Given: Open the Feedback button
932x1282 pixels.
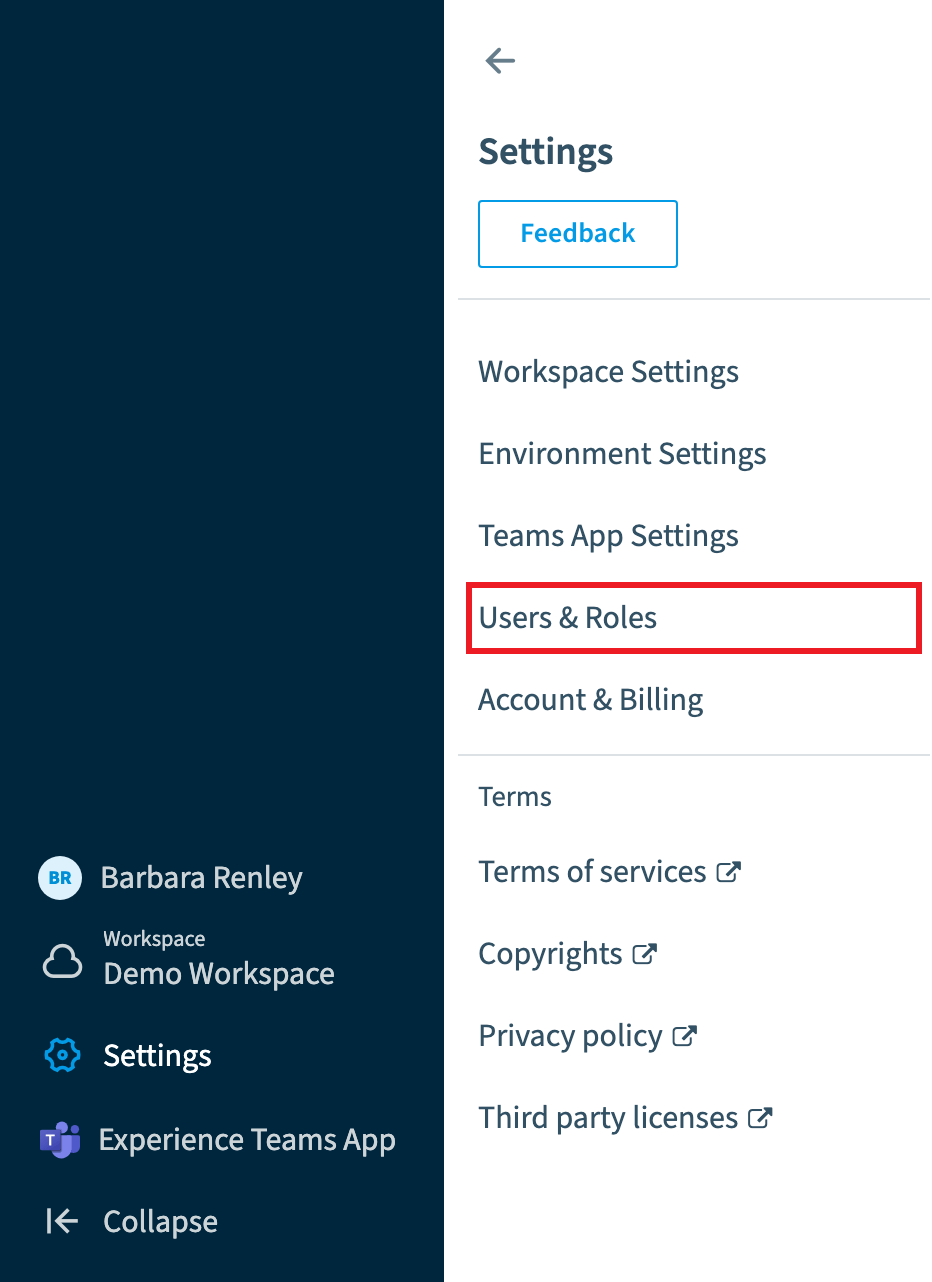Looking at the screenshot, I should [578, 234].
